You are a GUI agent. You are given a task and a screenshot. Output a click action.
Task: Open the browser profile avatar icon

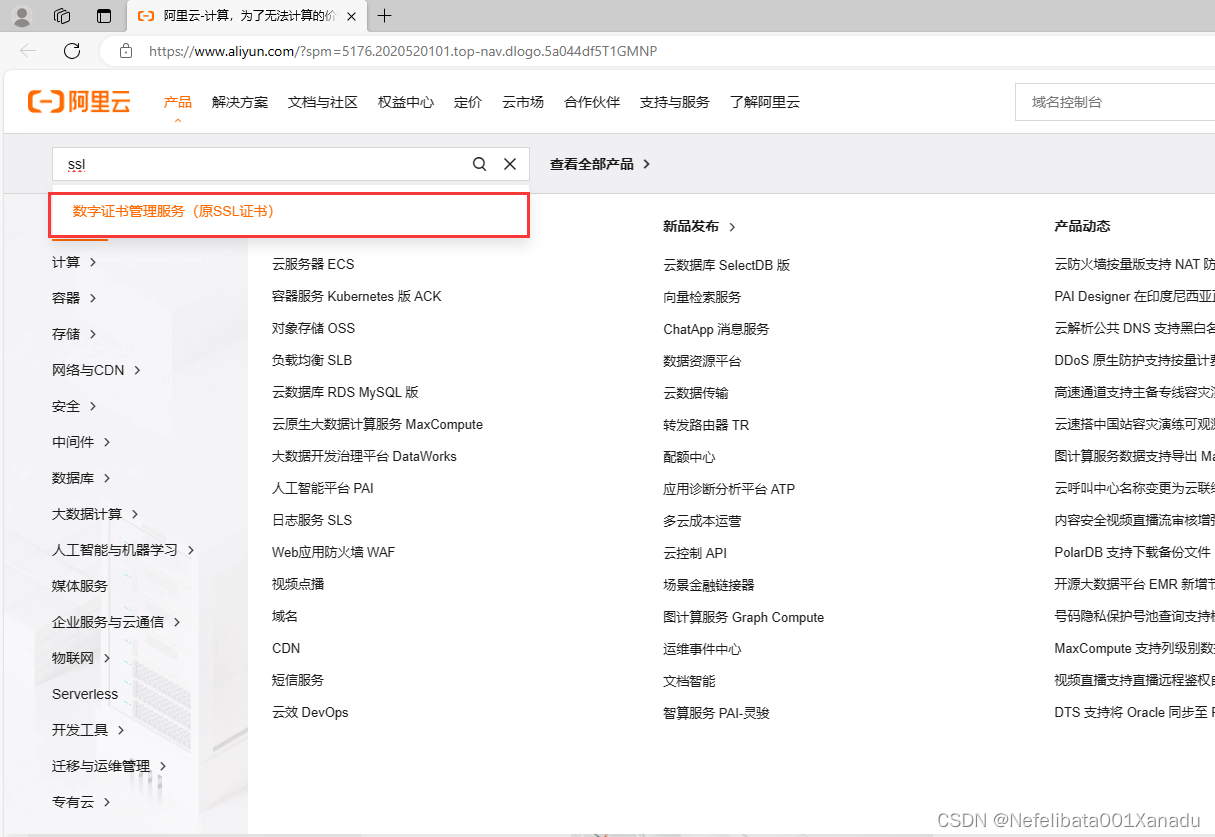[x=22, y=16]
